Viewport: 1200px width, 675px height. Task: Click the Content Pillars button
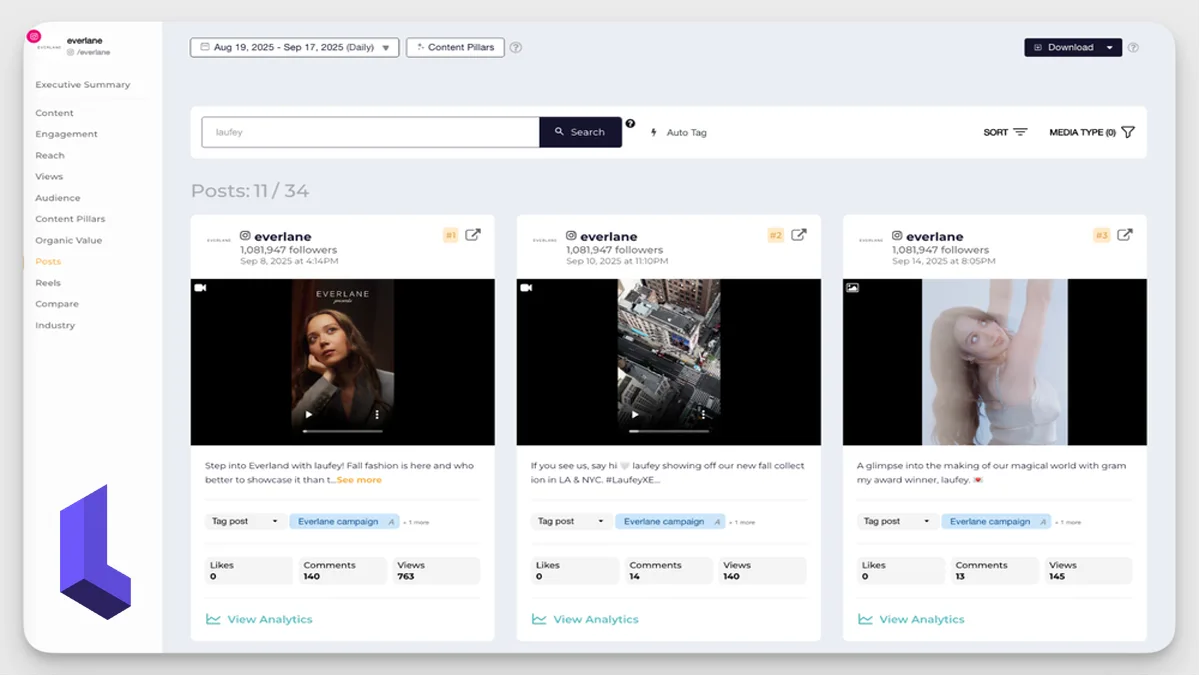[x=455, y=46]
